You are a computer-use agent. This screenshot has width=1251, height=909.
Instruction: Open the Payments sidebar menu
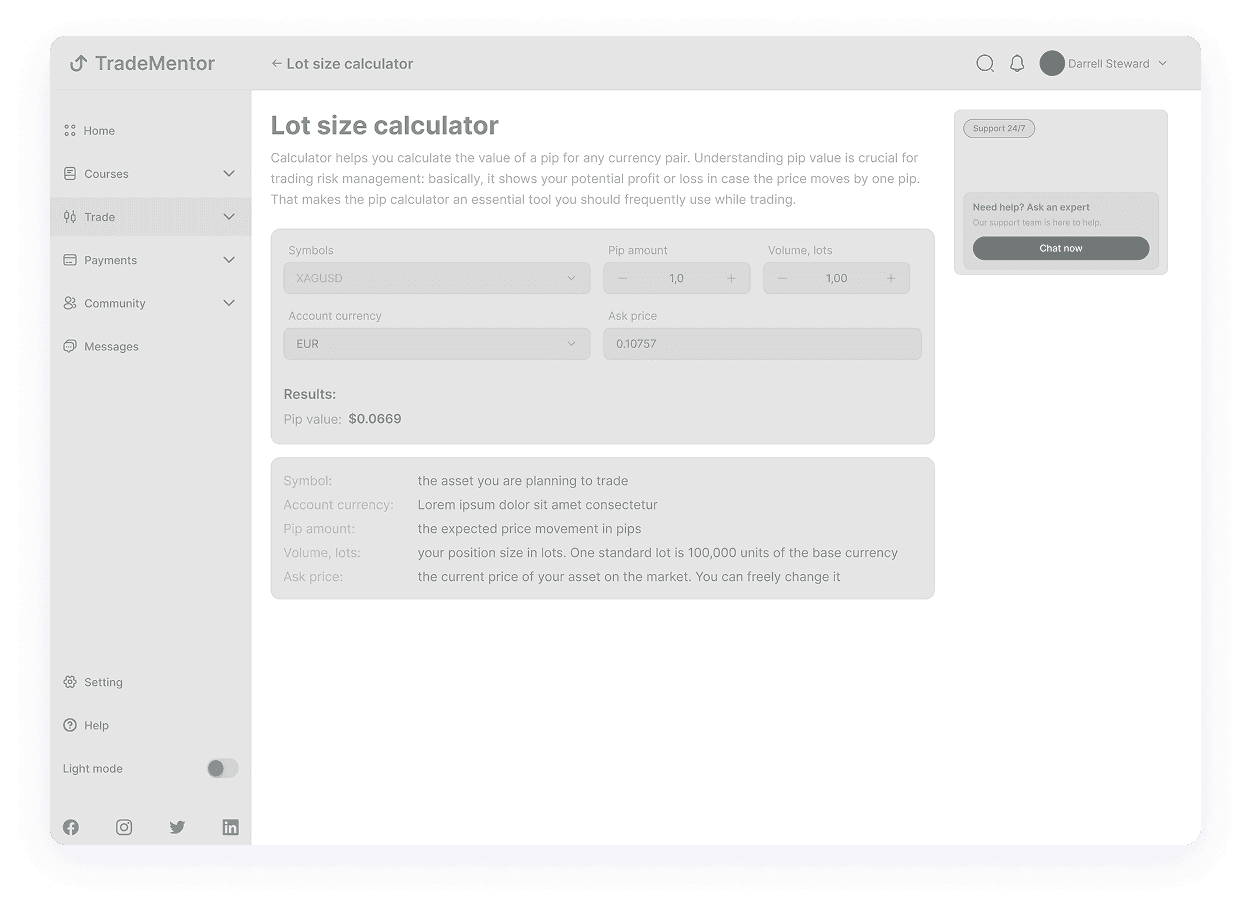point(150,260)
